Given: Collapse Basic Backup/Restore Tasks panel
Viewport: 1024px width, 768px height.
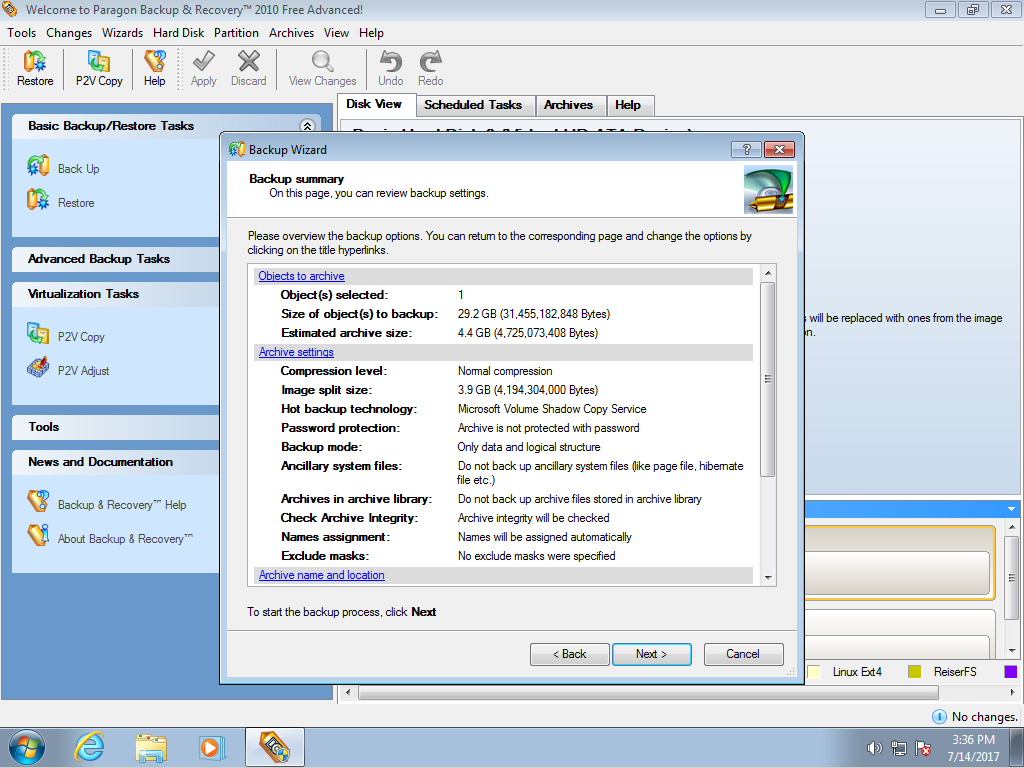Looking at the screenshot, I should pyautogui.click(x=307, y=126).
